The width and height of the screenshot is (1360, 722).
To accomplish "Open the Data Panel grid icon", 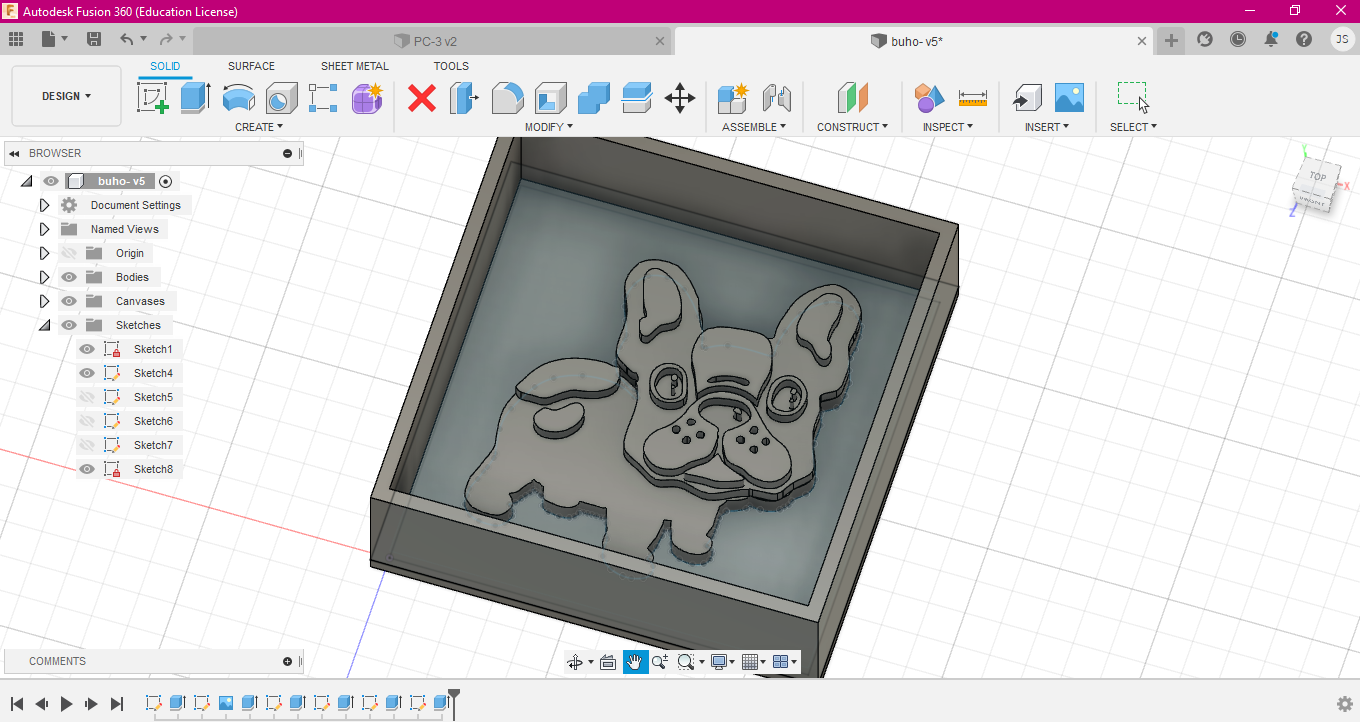I will [16, 39].
